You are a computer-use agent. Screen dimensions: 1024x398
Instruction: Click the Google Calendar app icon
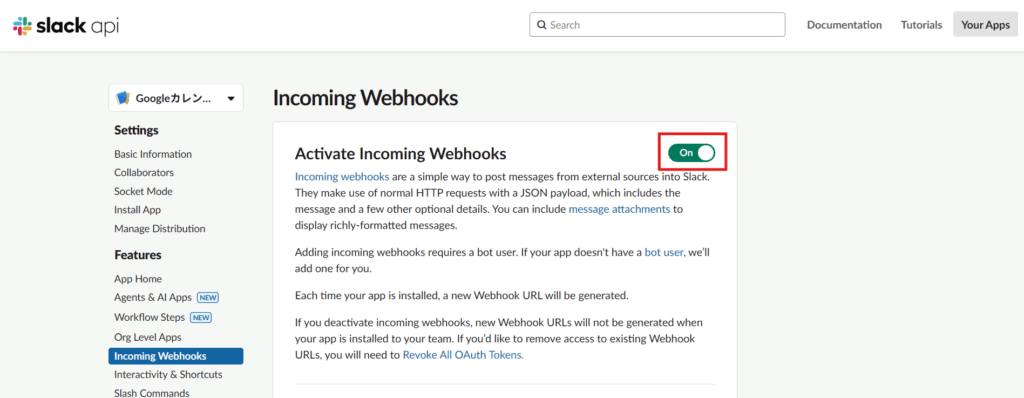(123, 99)
